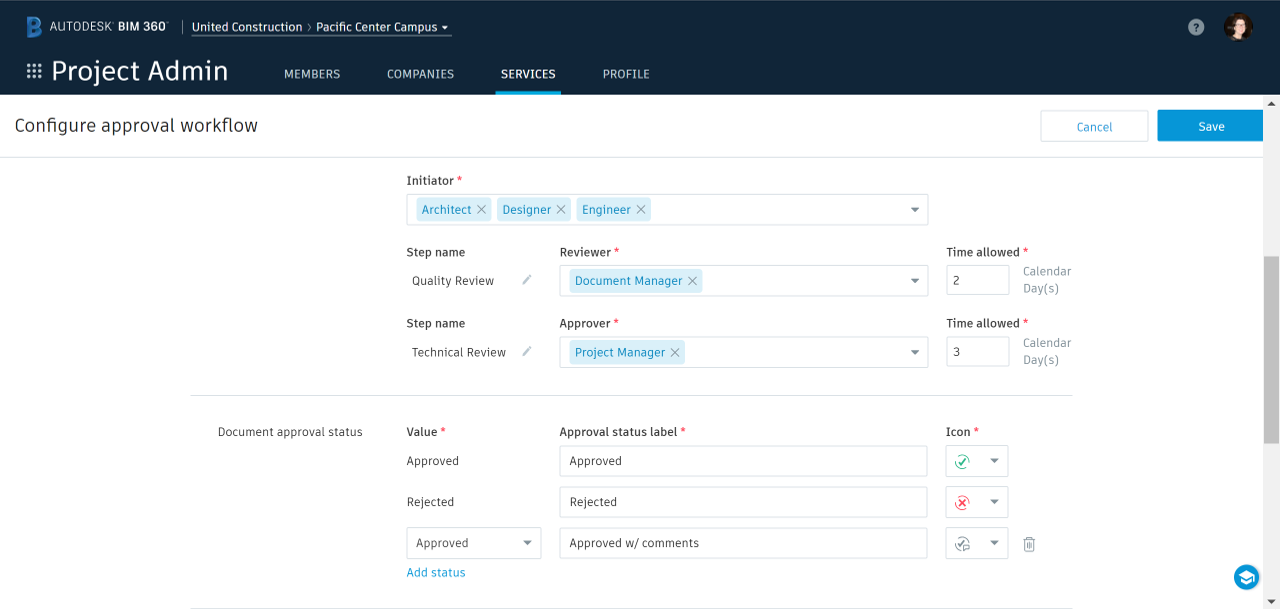
Task: Edit the Technical Review step name
Action: tap(527, 351)
